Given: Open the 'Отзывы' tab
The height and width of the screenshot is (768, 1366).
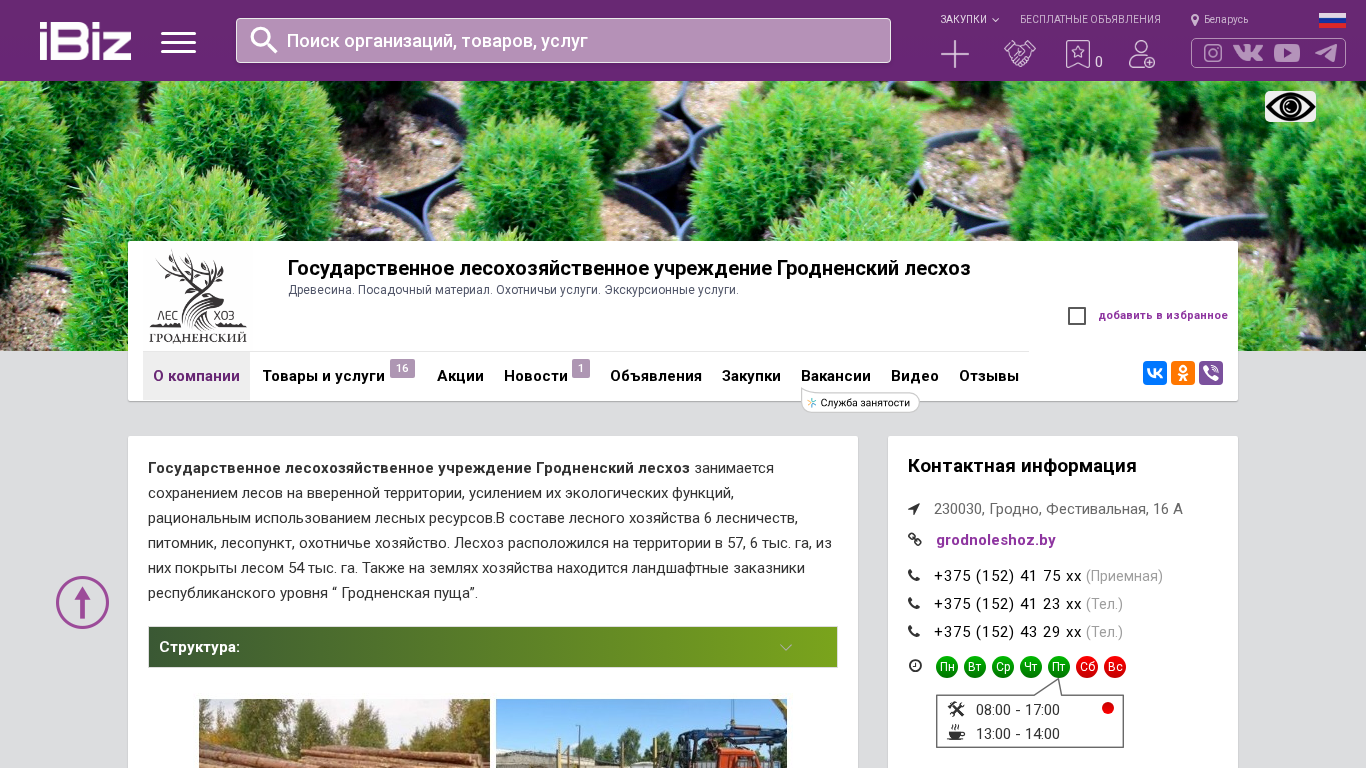Looking at the screenshot, I should pos(988,376).
